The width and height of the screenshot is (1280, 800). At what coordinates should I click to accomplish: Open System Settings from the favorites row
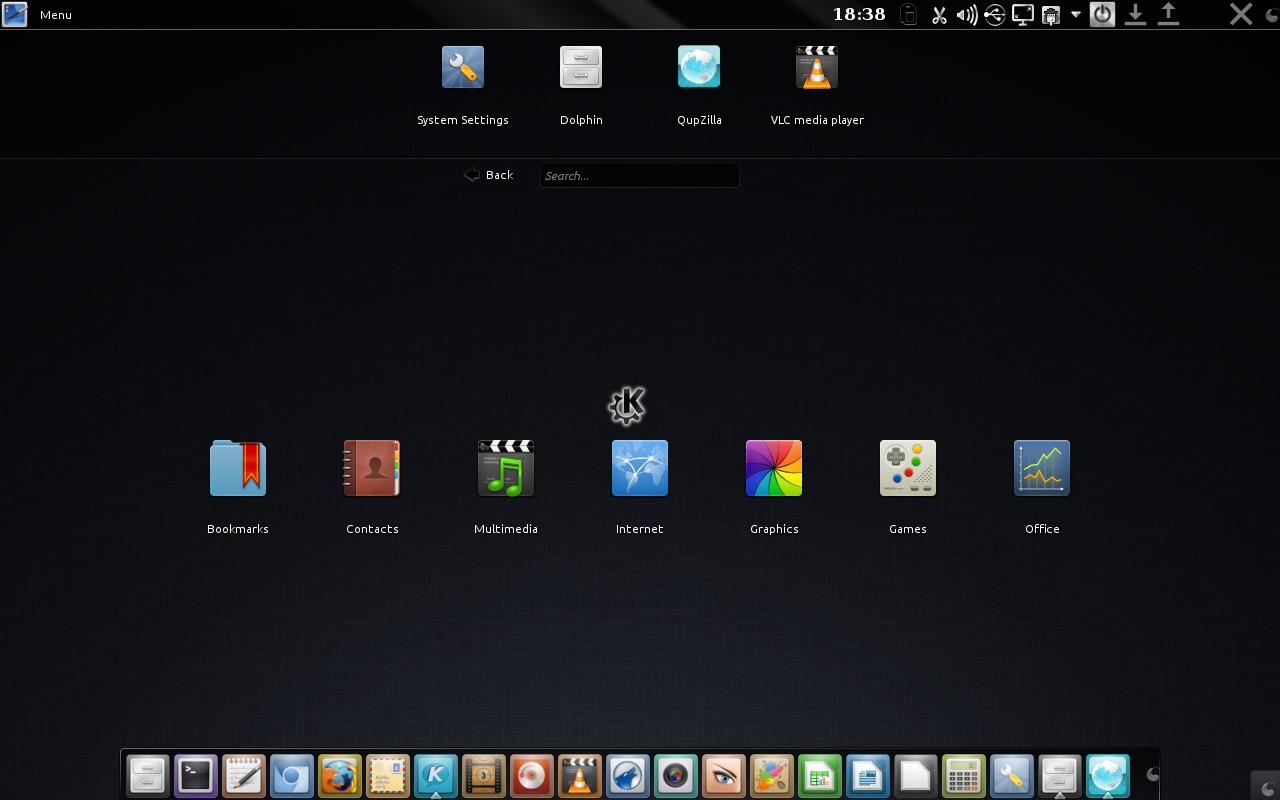(x=463, y=84)
